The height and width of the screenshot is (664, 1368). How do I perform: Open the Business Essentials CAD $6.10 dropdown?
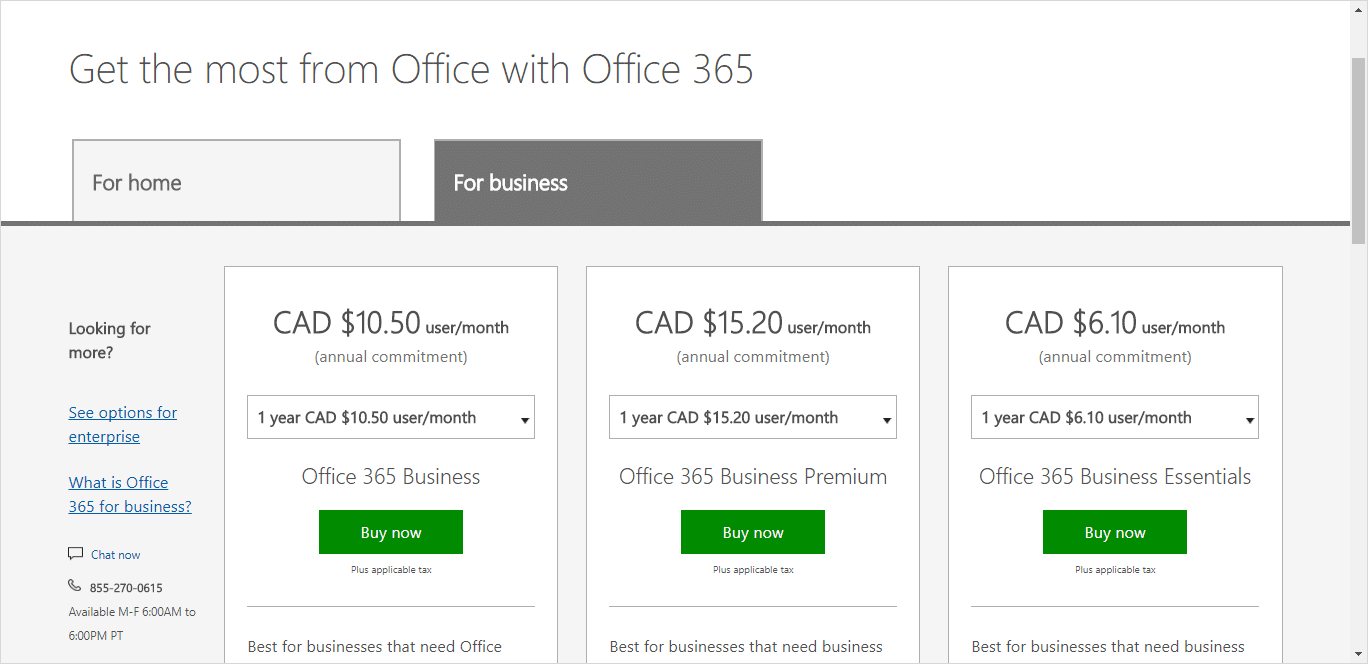[1115, 418]
